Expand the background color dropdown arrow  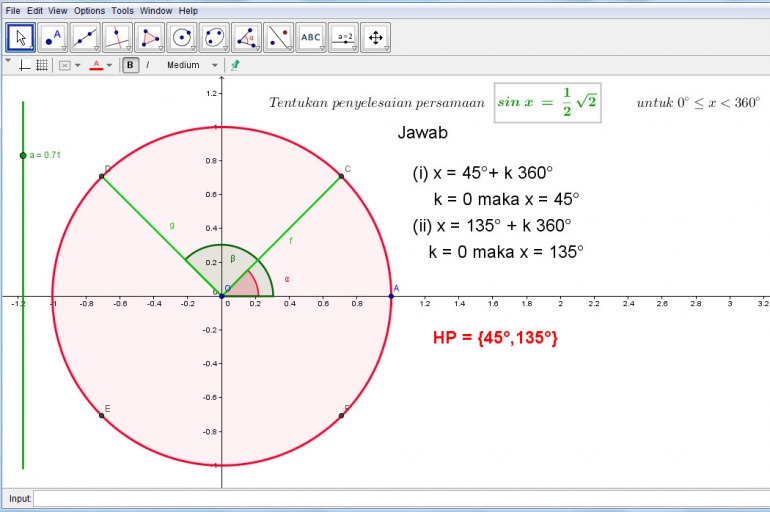click(x=78, y=65)
